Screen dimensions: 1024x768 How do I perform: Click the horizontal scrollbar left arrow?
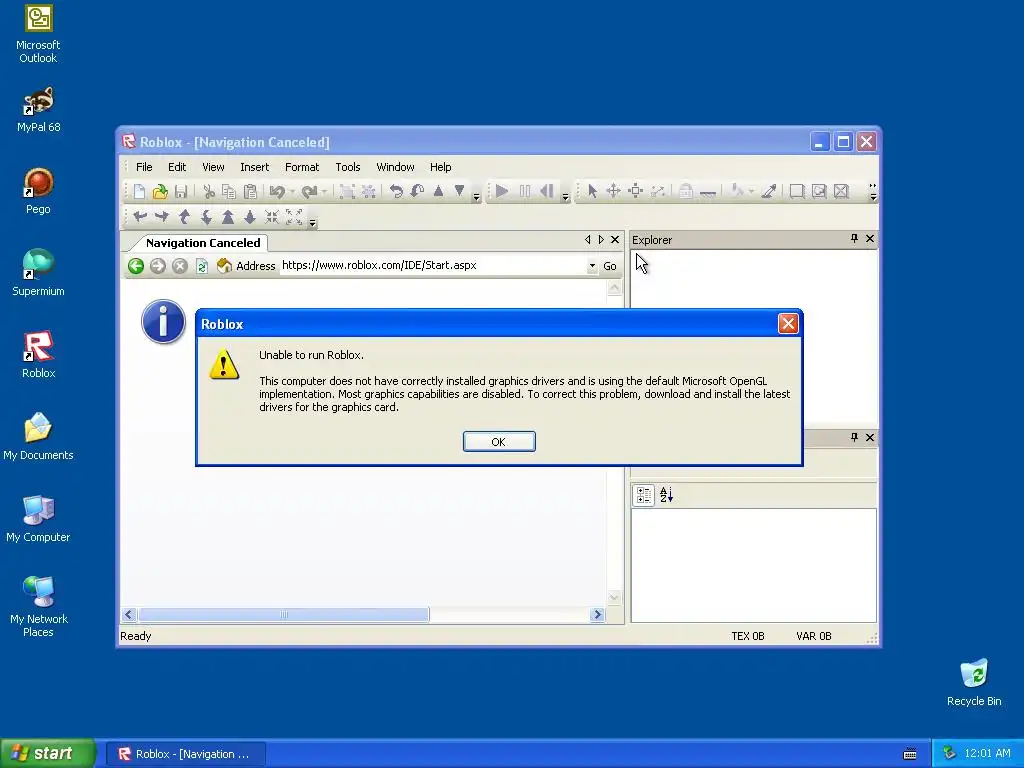point(129,615)
